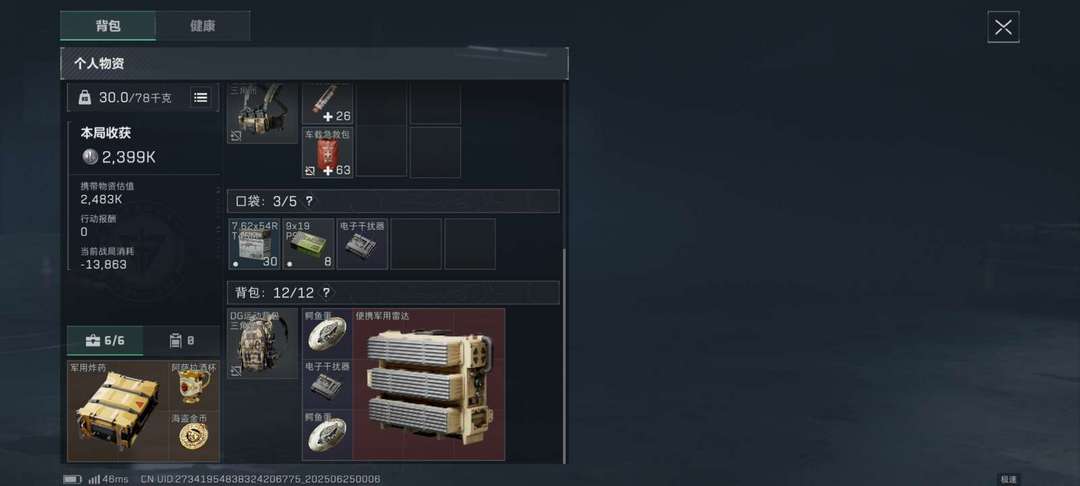Screen dimensions: 1080x486
Task: Switch to the 6/6 safe box tab
Action: coord(105,340)
